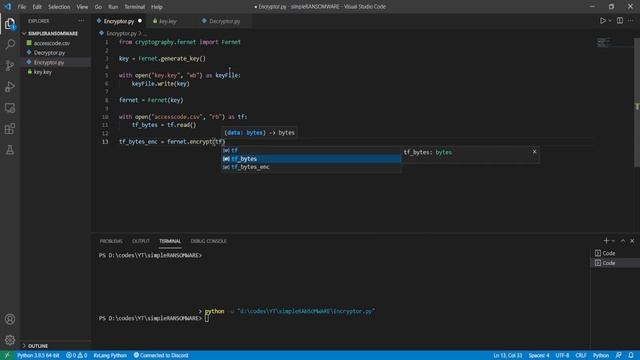Change indentation via Spaces: 4
The width and height of the screenshot is (640, 360).
pyautogui.click(x=539, y=355)
